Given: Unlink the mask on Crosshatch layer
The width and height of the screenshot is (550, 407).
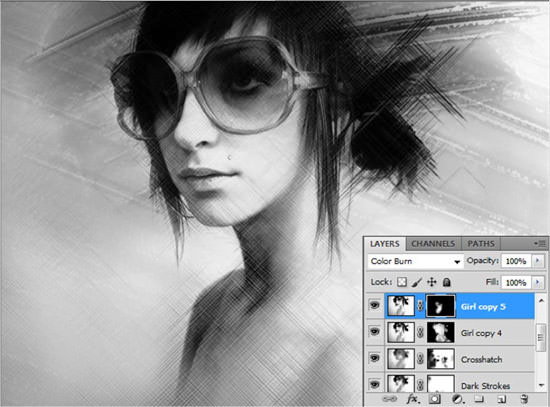Looking at the screenshot, I should click(x=420, y=359).
